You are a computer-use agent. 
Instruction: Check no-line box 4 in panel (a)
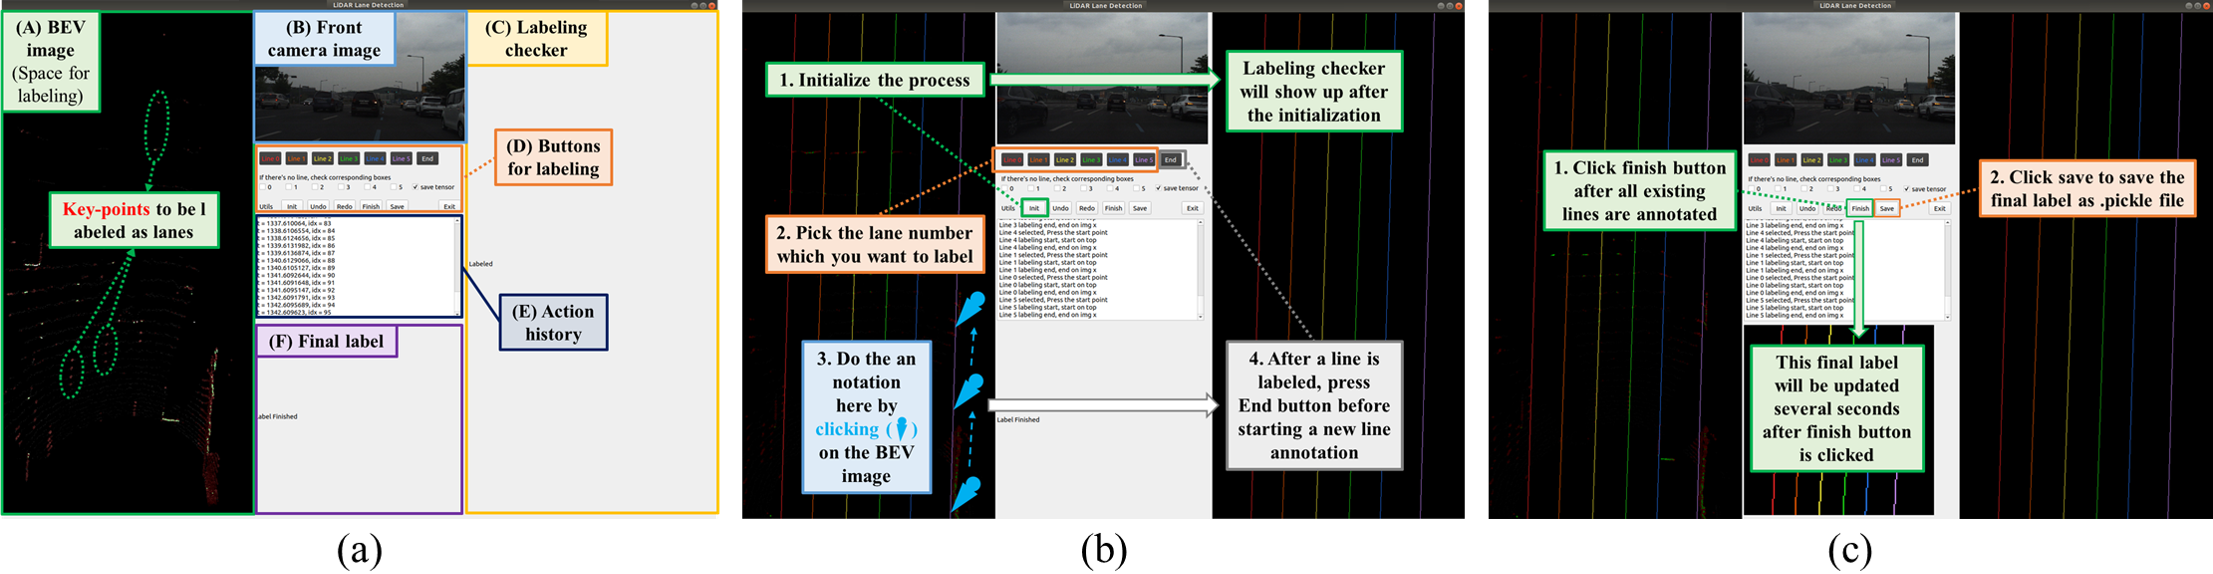367,187
